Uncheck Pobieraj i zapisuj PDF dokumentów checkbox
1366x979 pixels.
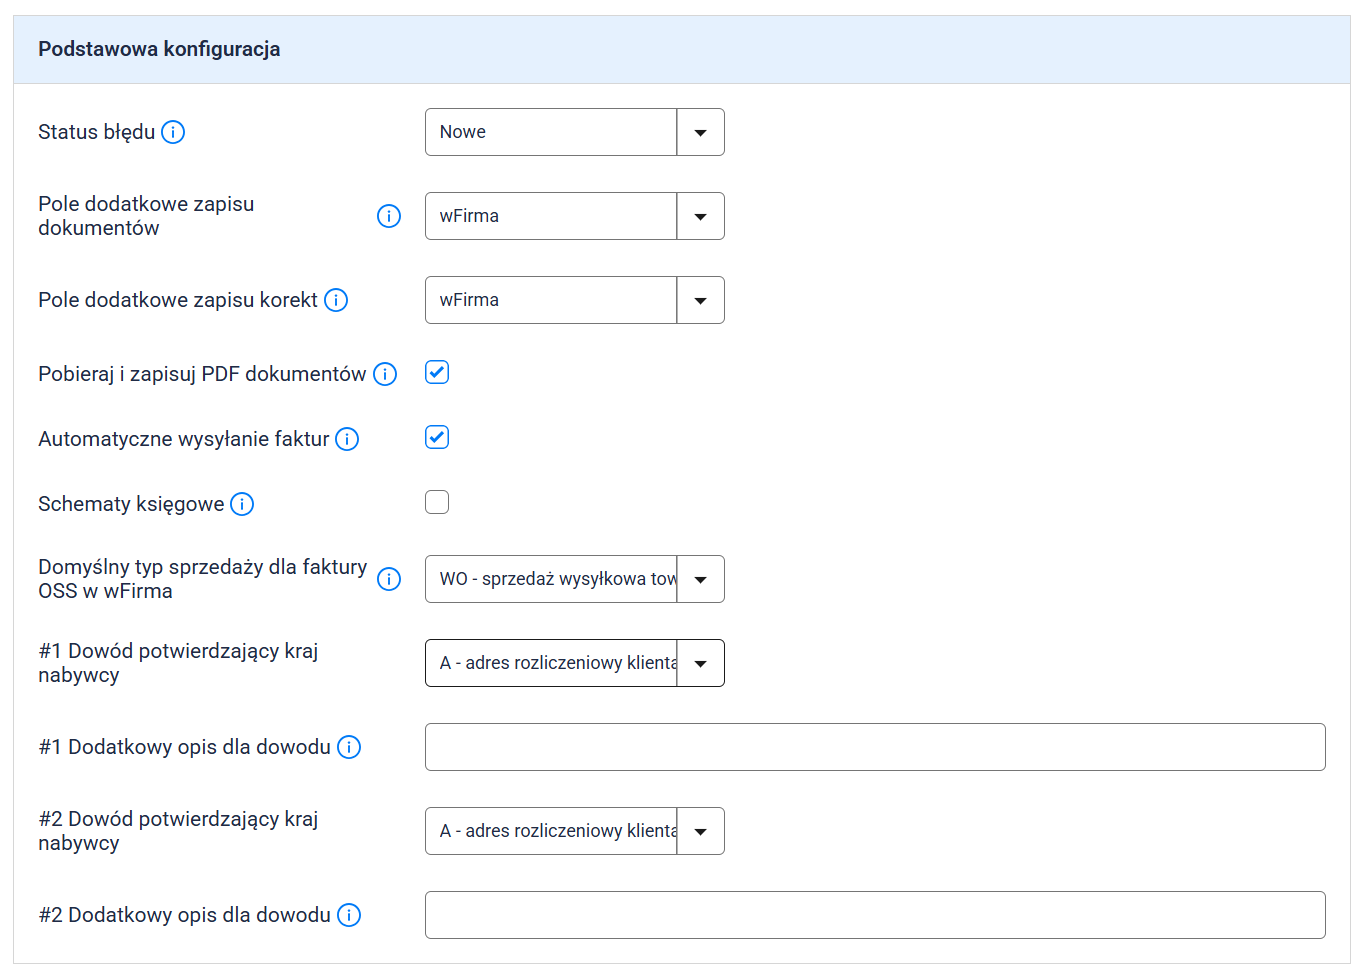point(437,373)
